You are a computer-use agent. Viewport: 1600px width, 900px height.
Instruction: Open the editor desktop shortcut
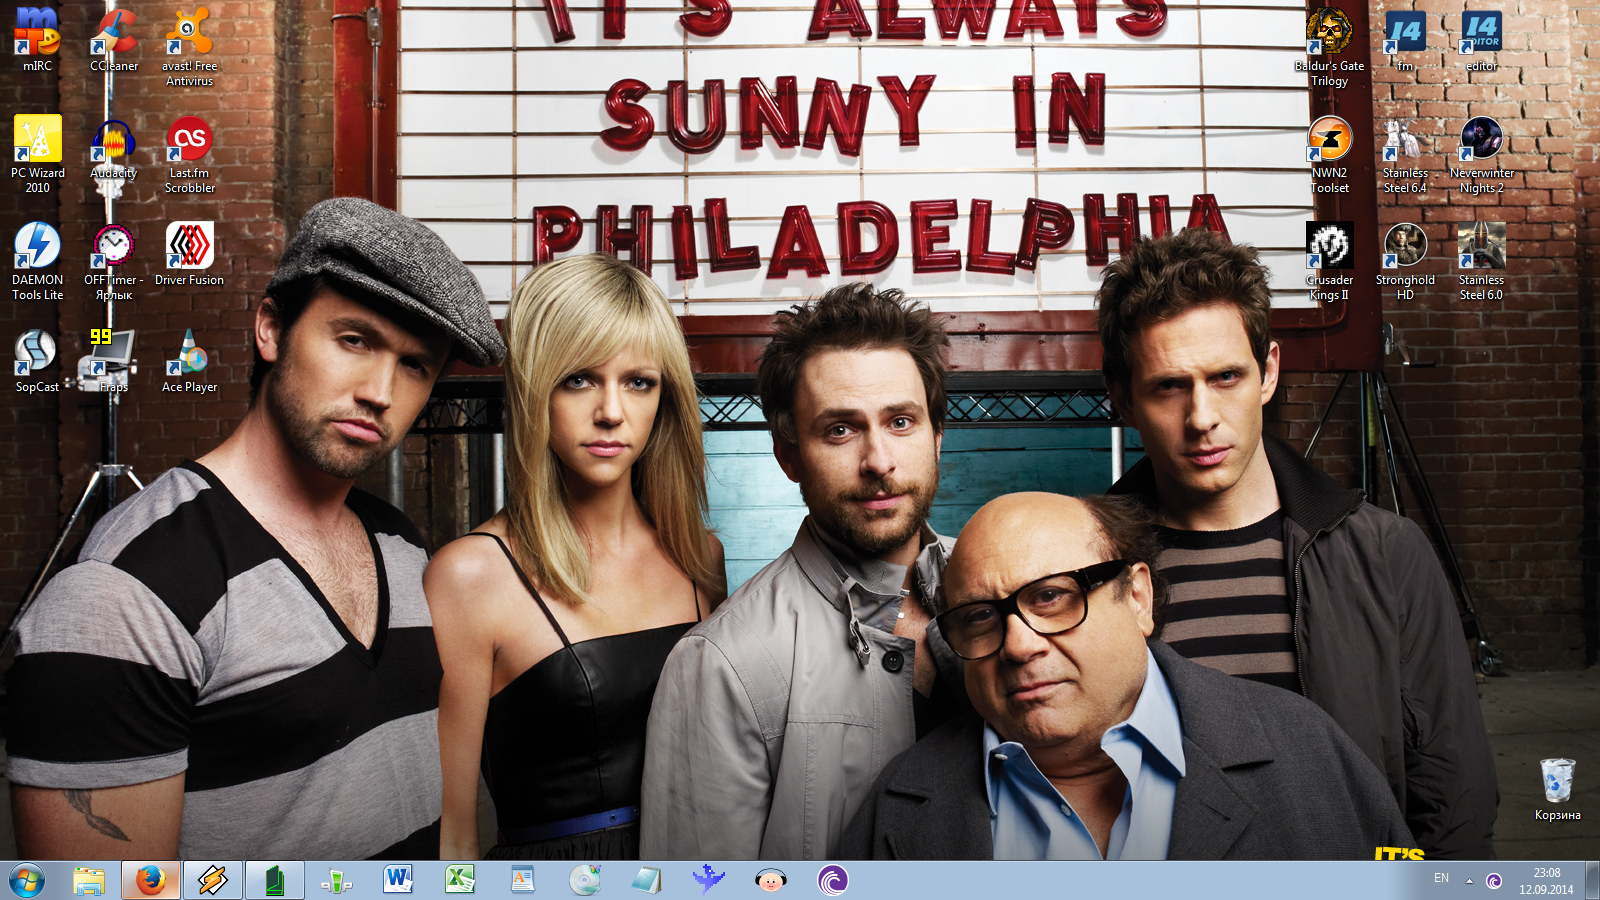tap(1481, 40)
